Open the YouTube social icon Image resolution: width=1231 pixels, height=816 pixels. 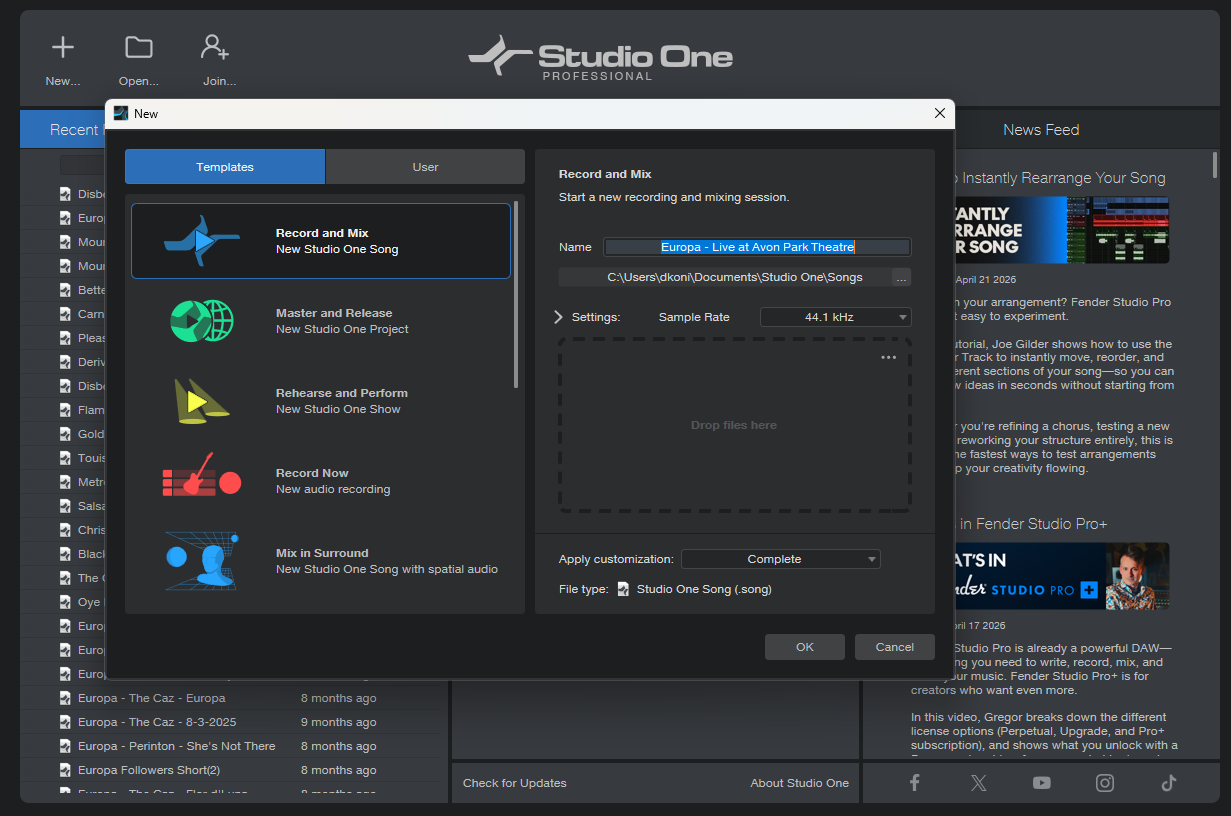pyautogui.click(x=1042, y=783)
